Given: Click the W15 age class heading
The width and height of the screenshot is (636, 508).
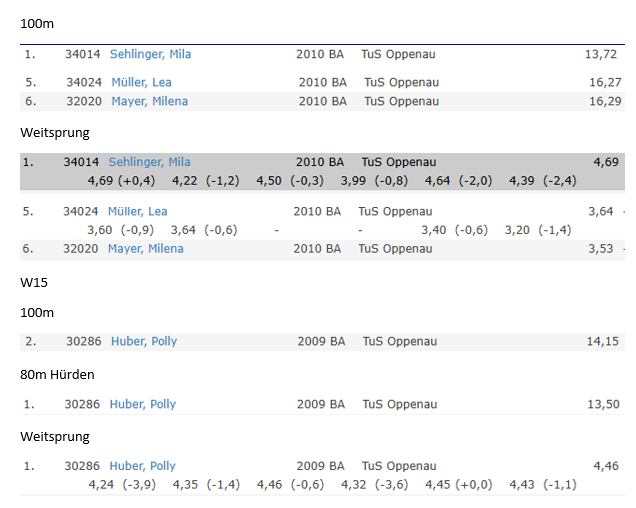Looking at the screenshot, I should click(34, 283).
